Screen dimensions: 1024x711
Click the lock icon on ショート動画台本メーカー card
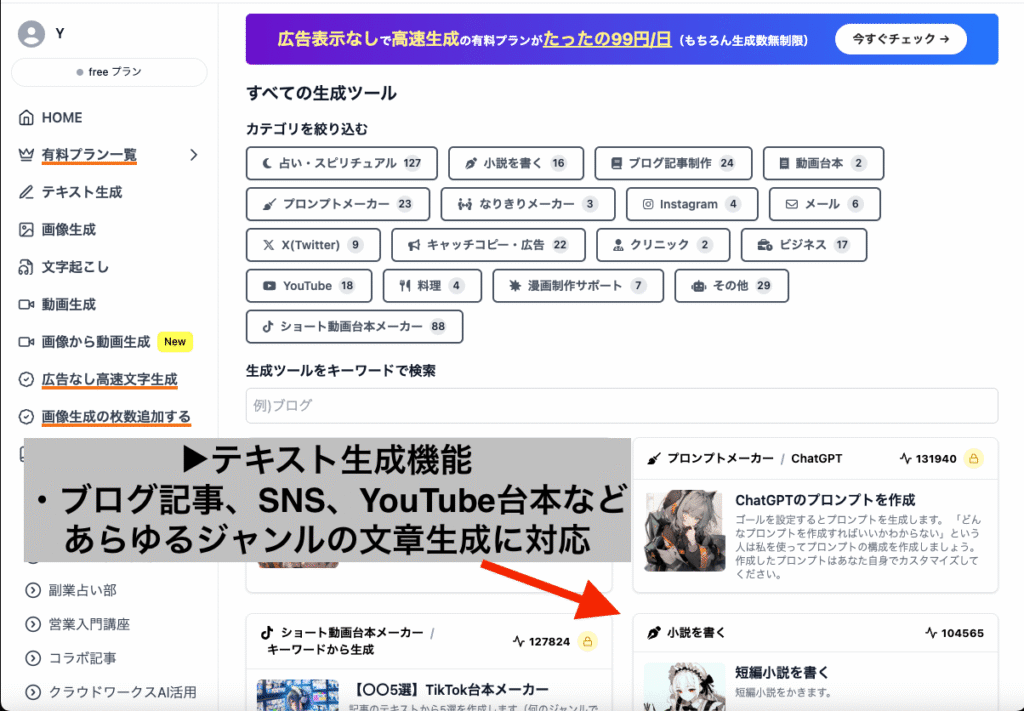click(x=588, y=641)
